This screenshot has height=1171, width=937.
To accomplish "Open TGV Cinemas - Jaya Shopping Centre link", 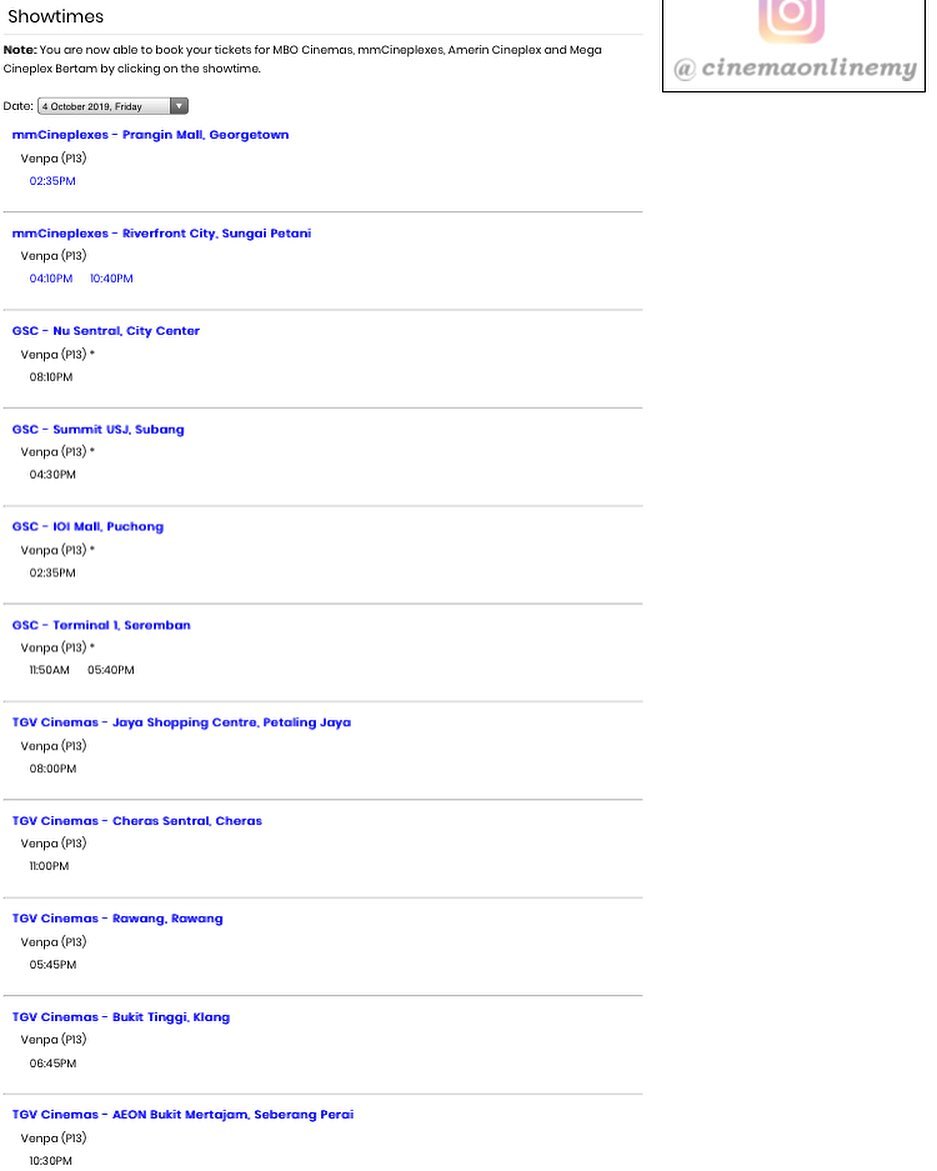I will point(181,722).
